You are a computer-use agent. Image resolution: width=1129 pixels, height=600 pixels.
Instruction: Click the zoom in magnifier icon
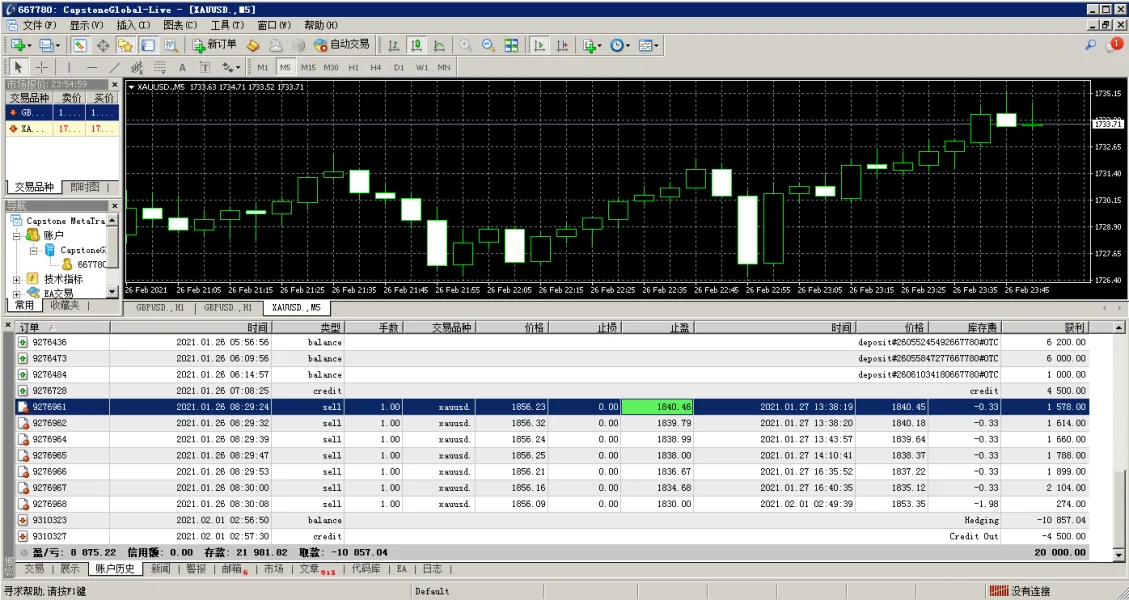pyautogui.click(x=465, y=45)
